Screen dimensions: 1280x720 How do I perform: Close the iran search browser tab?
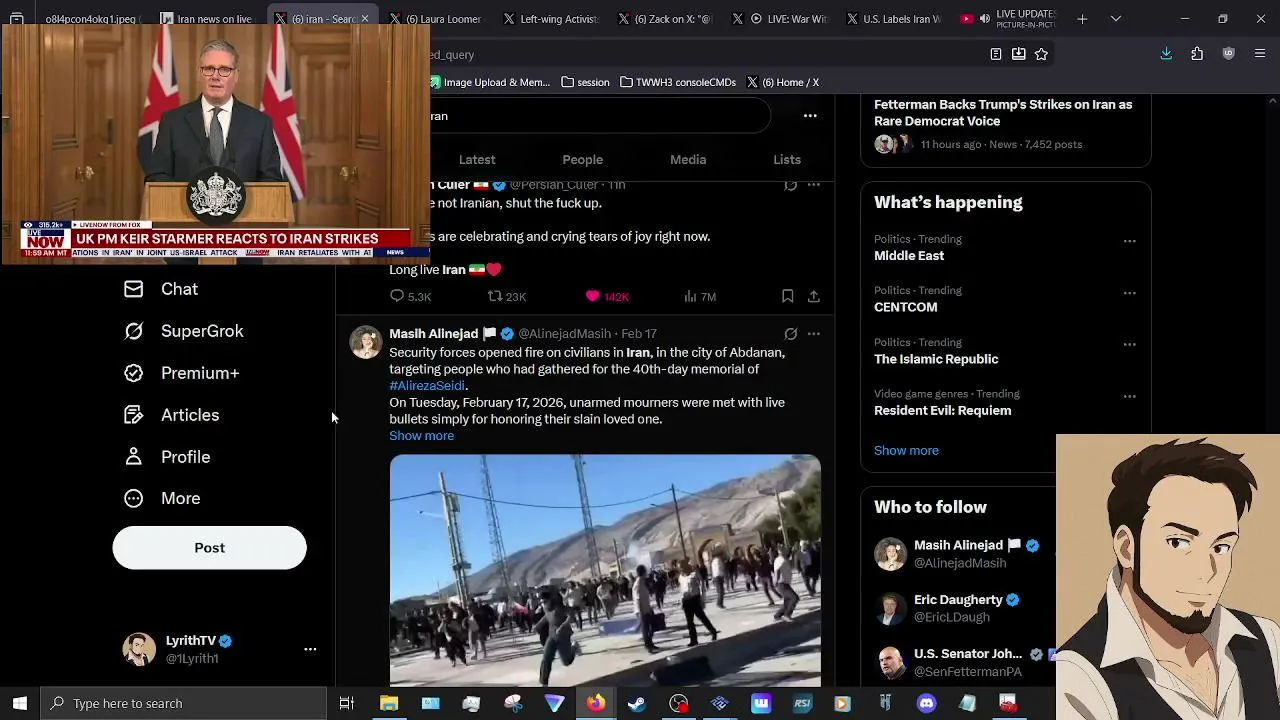(x=364, y=19)
